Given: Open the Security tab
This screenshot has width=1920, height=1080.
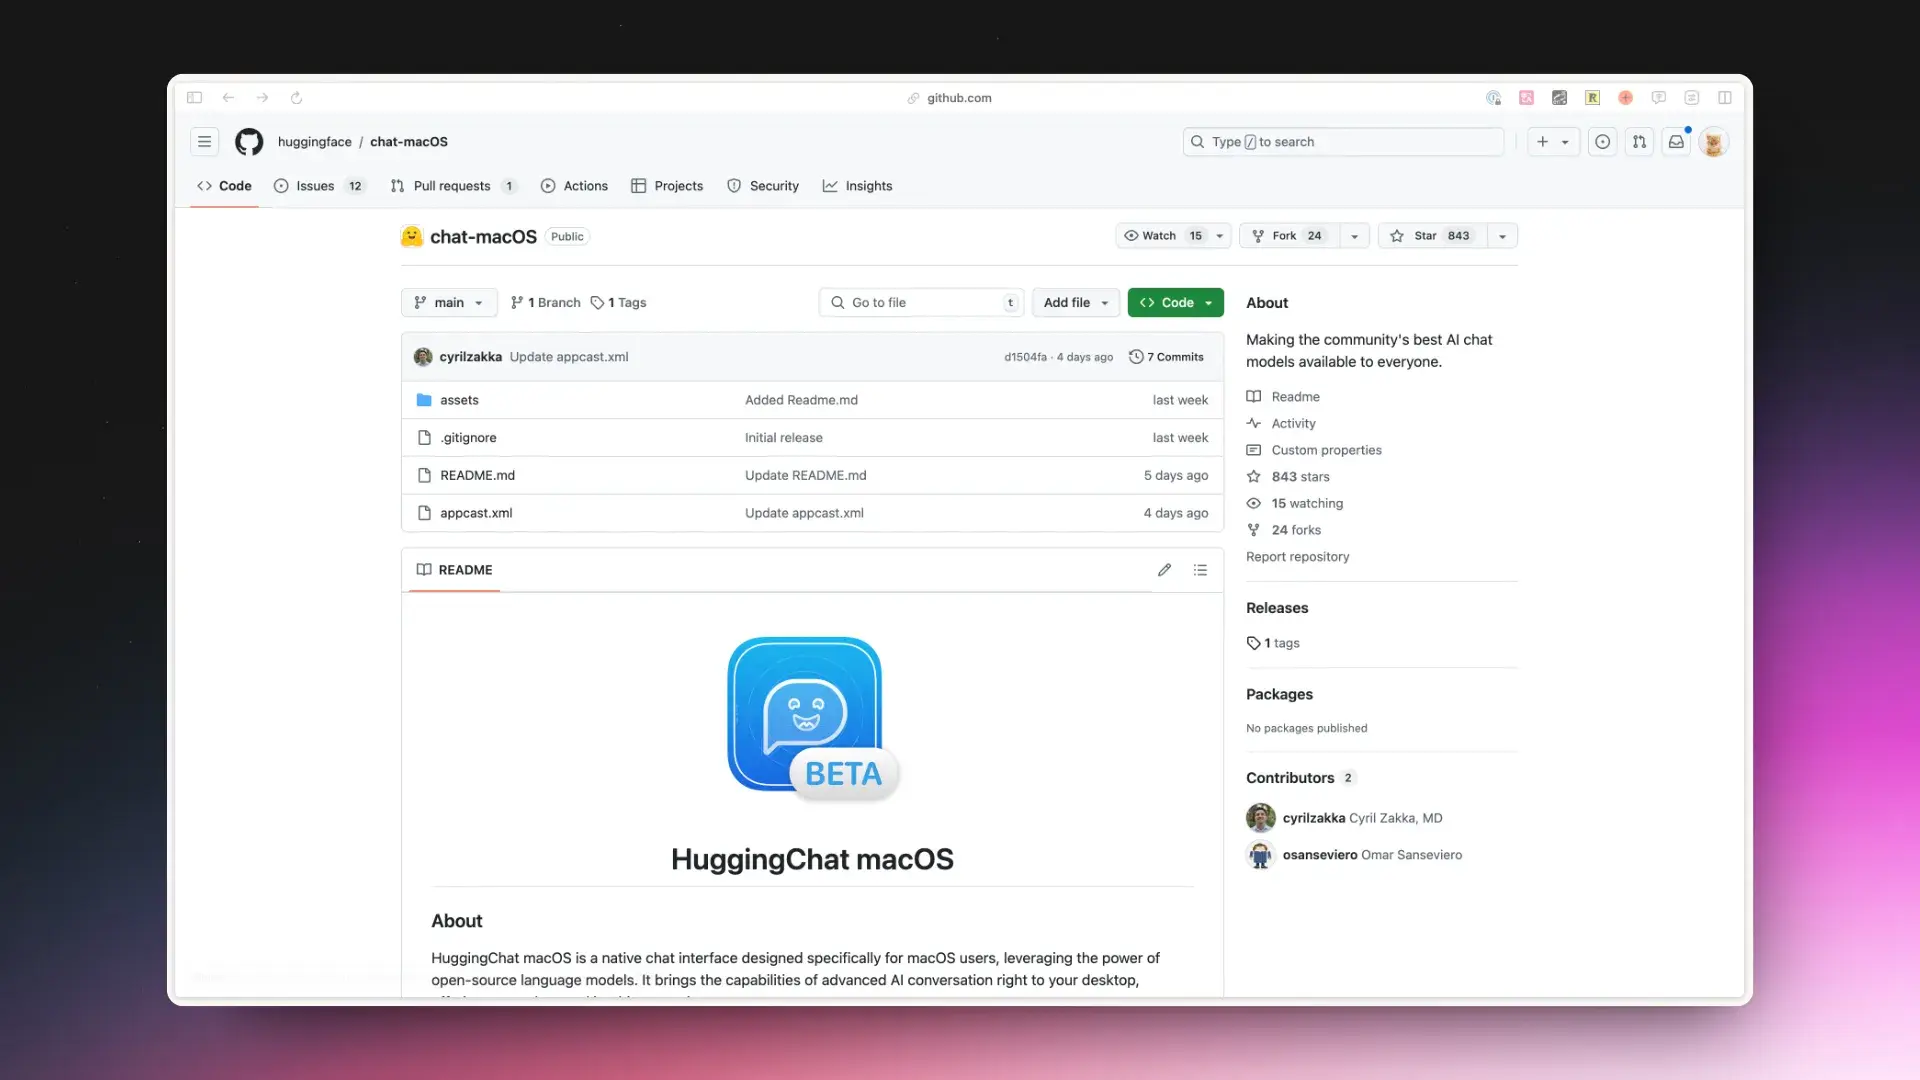Looking at the screenshot, I should click(763, 186).
